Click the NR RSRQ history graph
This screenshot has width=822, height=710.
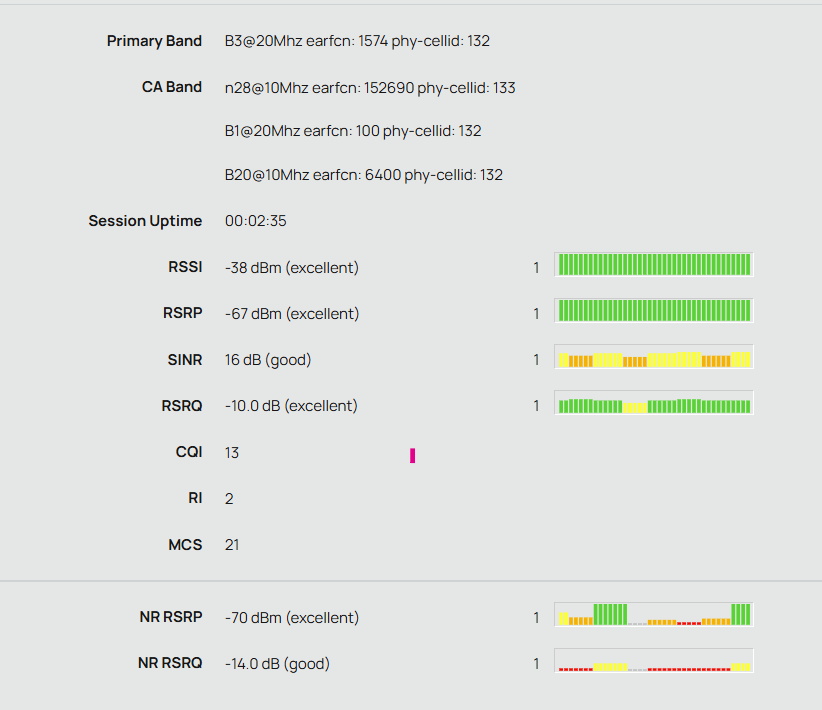coord(653,662)
